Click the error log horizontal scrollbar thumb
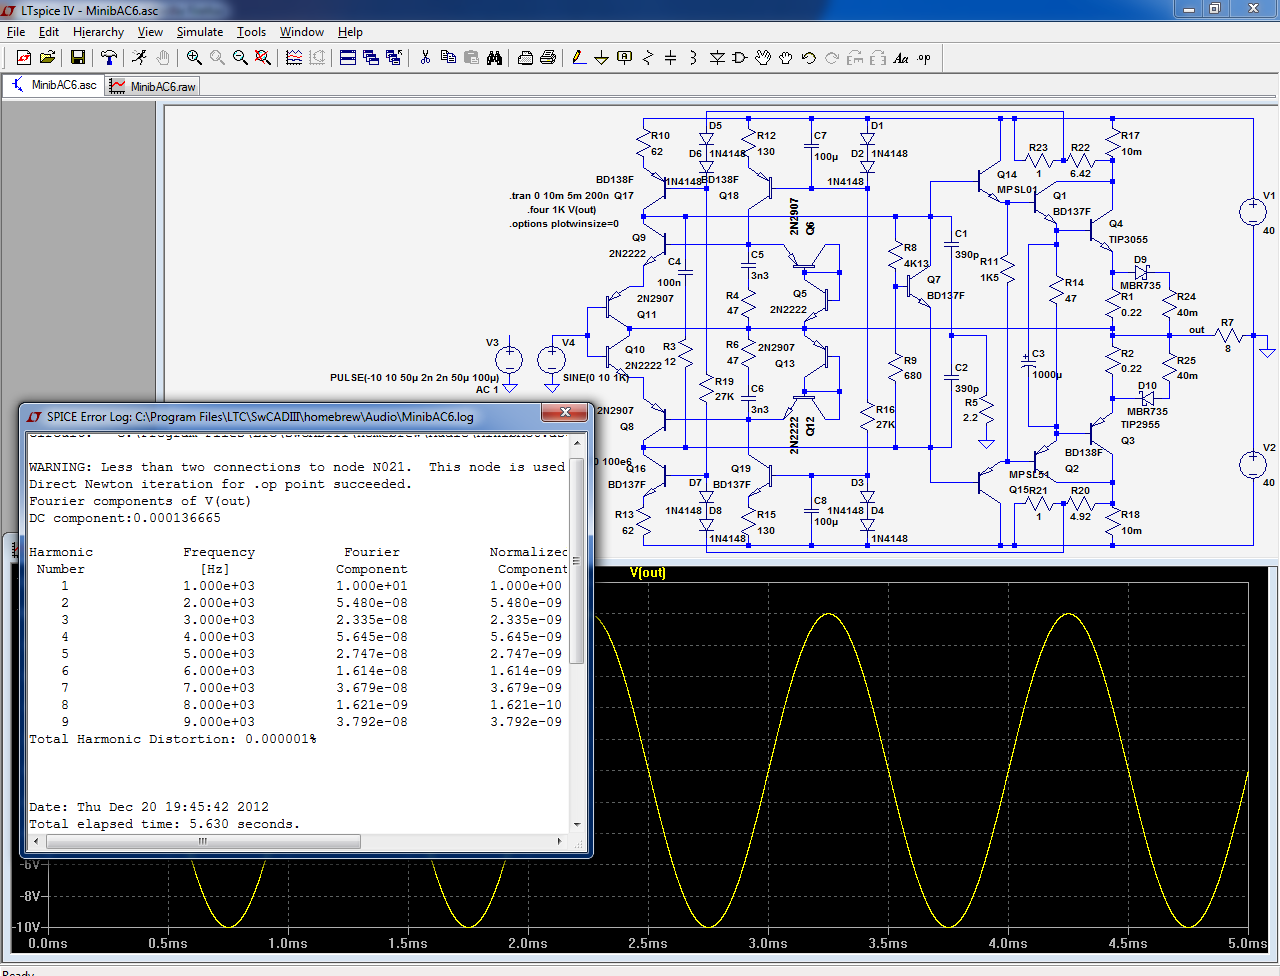Viewport: 1280px width, 976px height. (203, 841)
